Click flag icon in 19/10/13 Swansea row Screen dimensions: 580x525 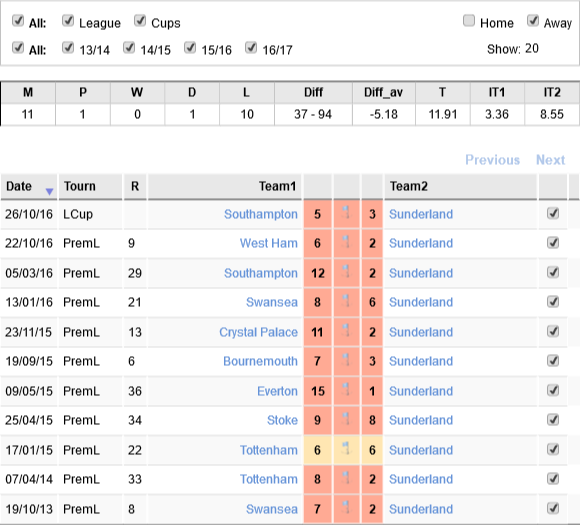pyautogui.click(x=346, y=507)
